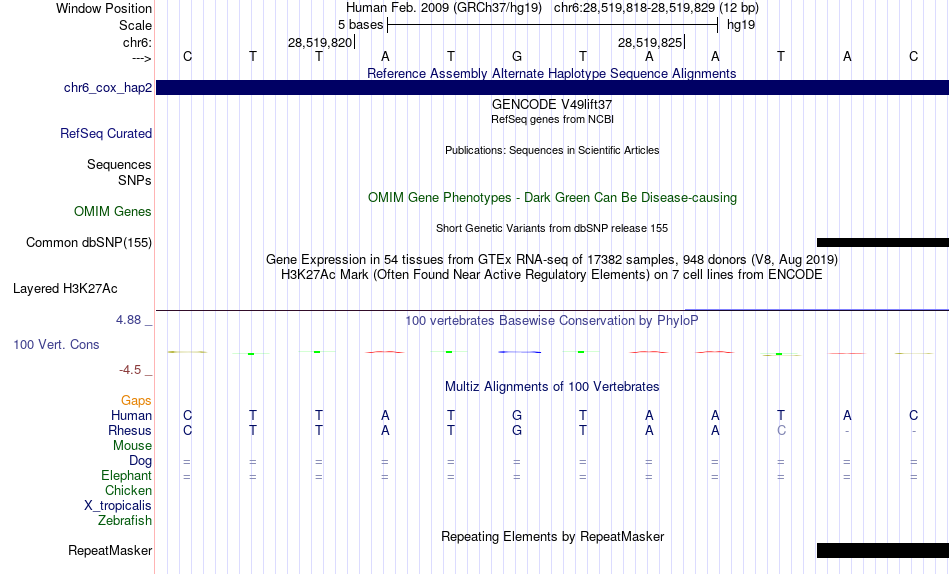Click the 28,519,820 coordinate marker
This screenshot has width=950, height=574.
pyautogui.click(x=320, y=42)
